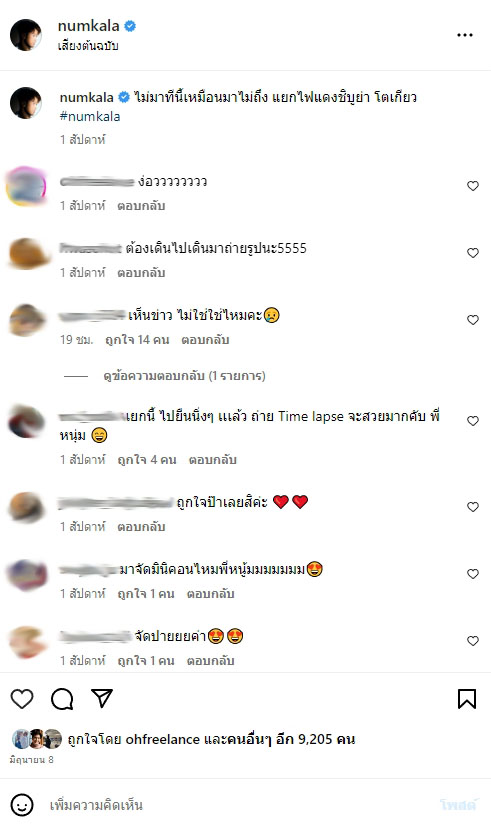Expand 'ดูข้อความตอบกลับ (1 รายการ)' replies
Screen dimensions: 491x829
pos(184,376)
